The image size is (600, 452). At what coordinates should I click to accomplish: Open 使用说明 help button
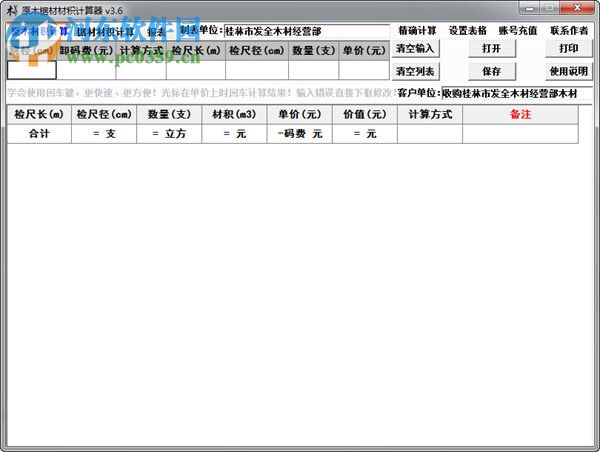(x=569, y=71)
